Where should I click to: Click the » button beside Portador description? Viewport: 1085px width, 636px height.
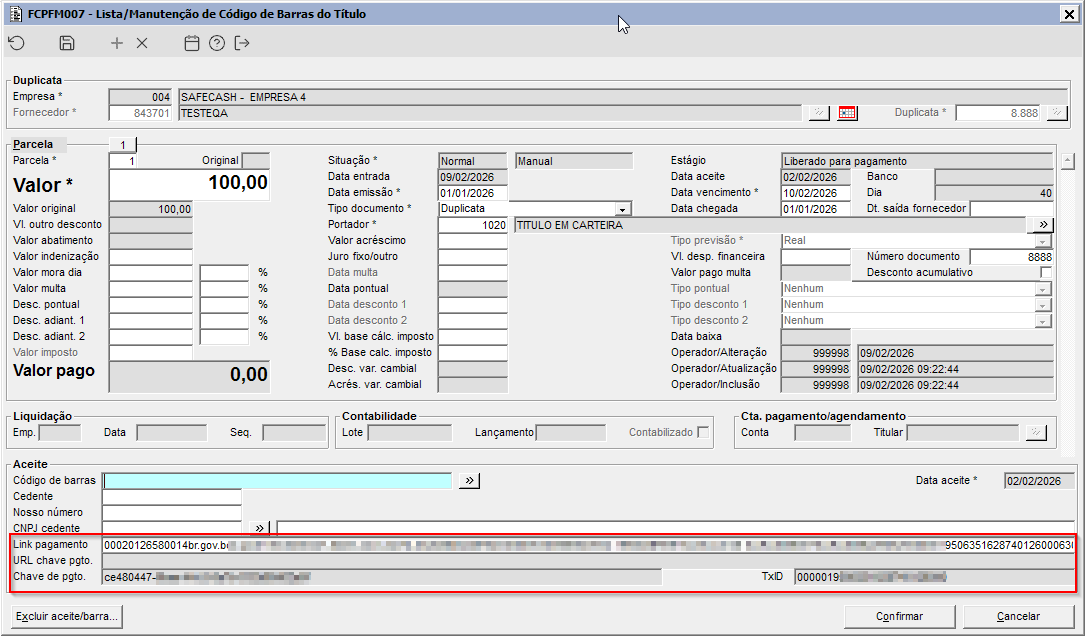coord(1043,225)
